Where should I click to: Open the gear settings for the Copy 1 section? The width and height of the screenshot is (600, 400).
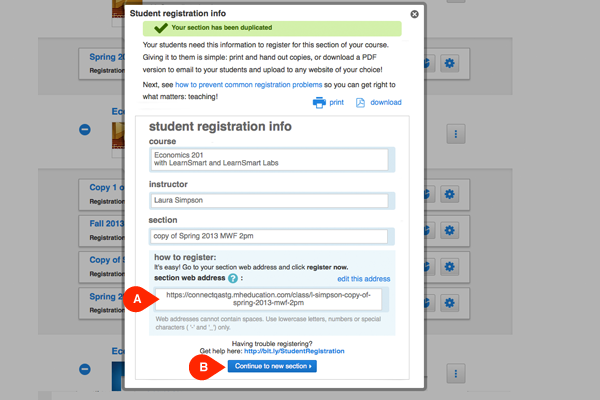tap(450, 192)
